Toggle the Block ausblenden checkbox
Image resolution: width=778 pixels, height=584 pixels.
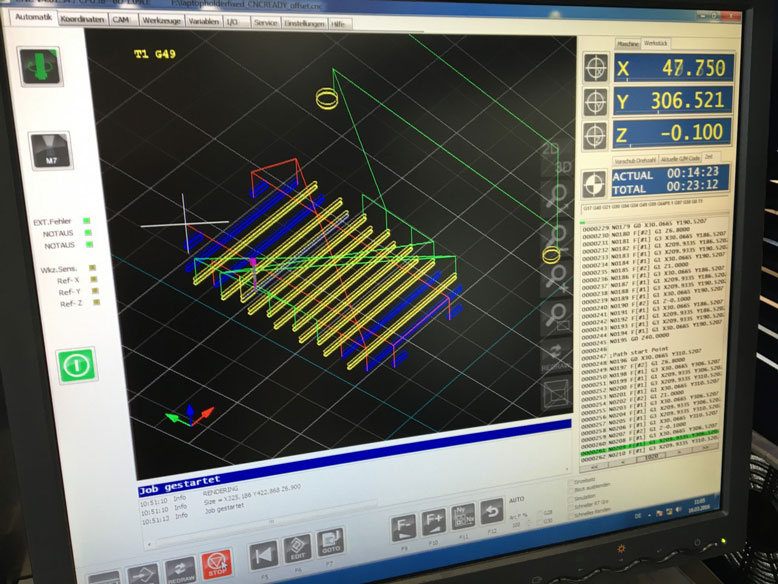coord(571,490)
